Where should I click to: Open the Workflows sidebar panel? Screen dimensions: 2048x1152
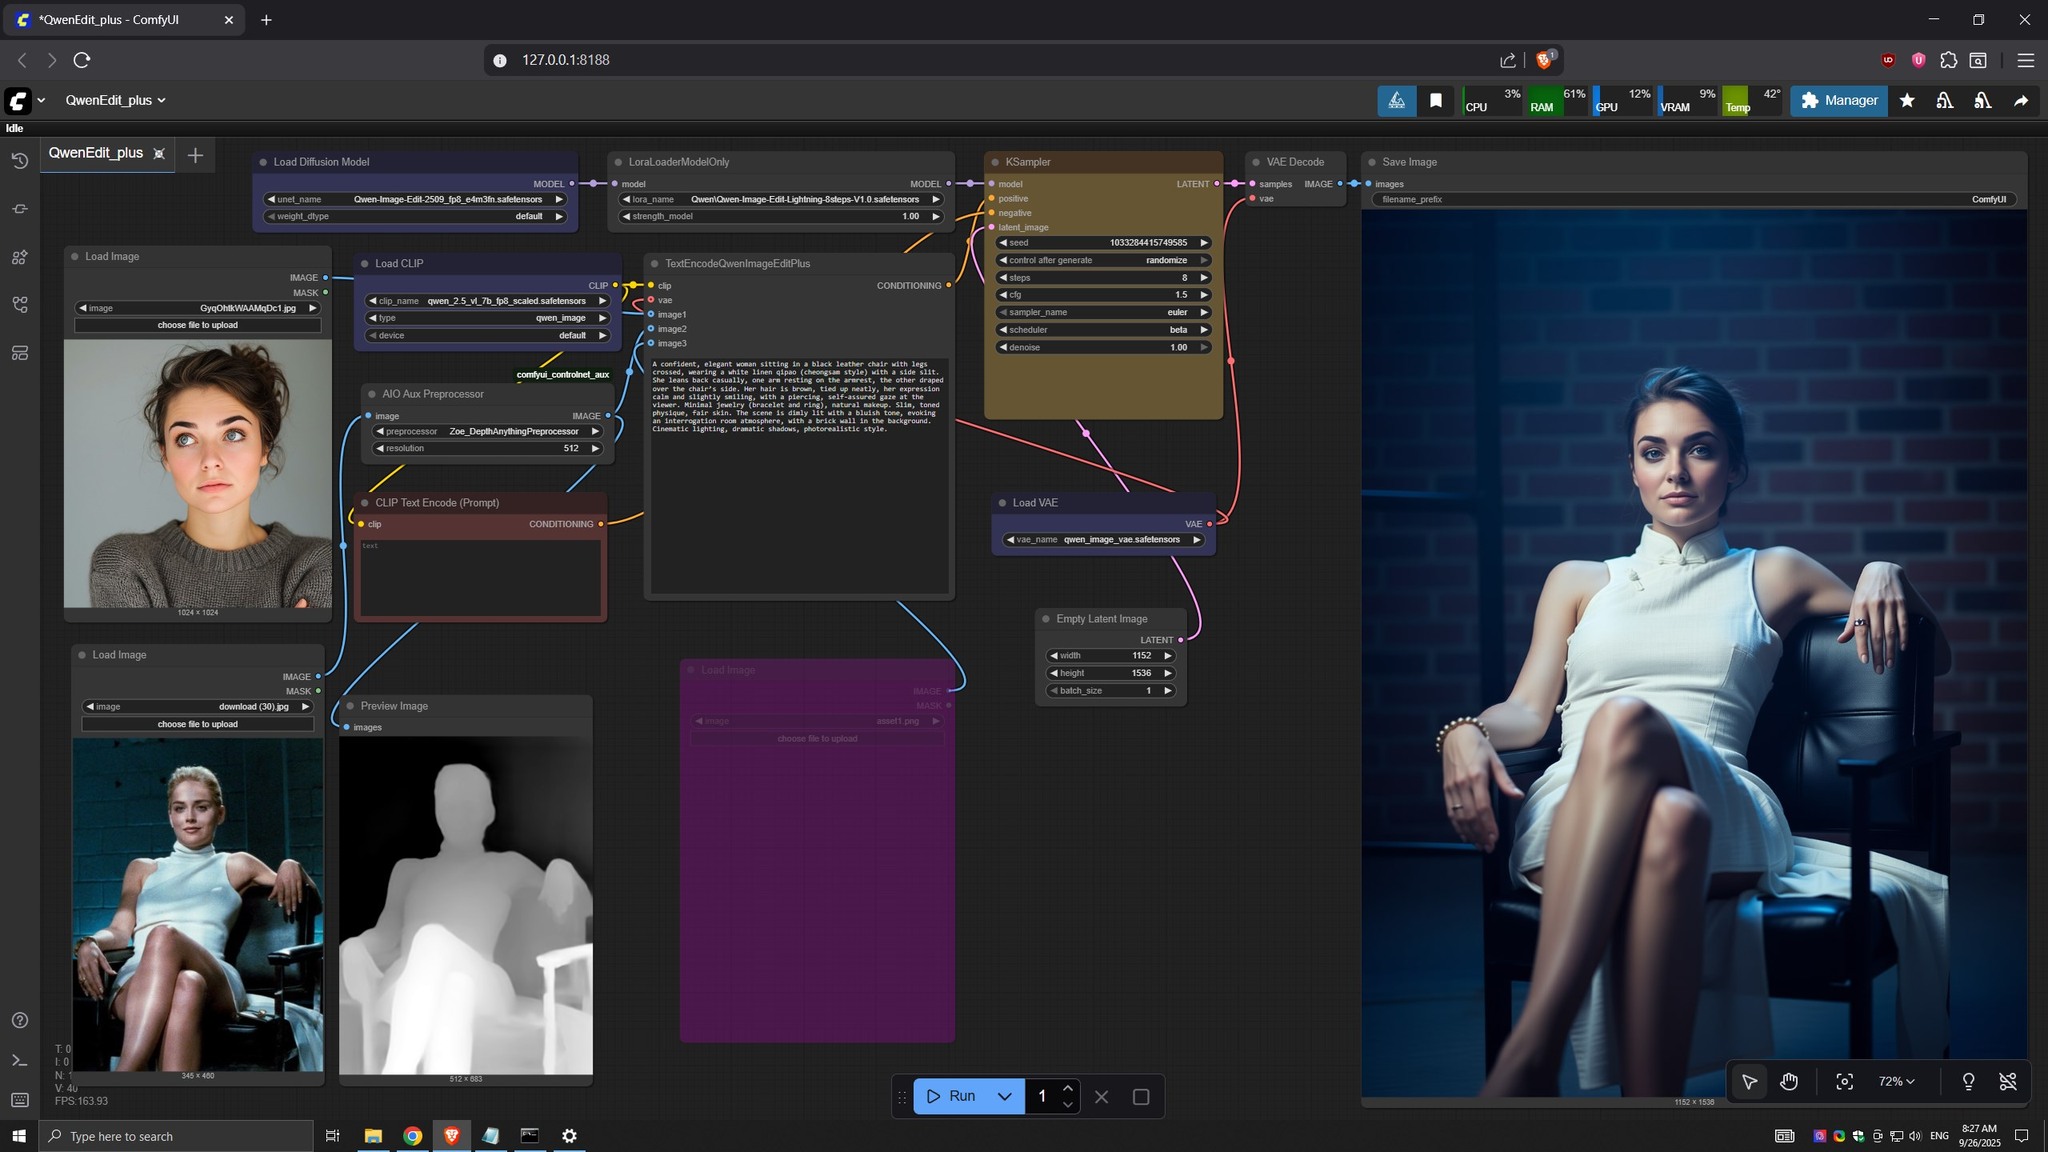click(19, 353)
